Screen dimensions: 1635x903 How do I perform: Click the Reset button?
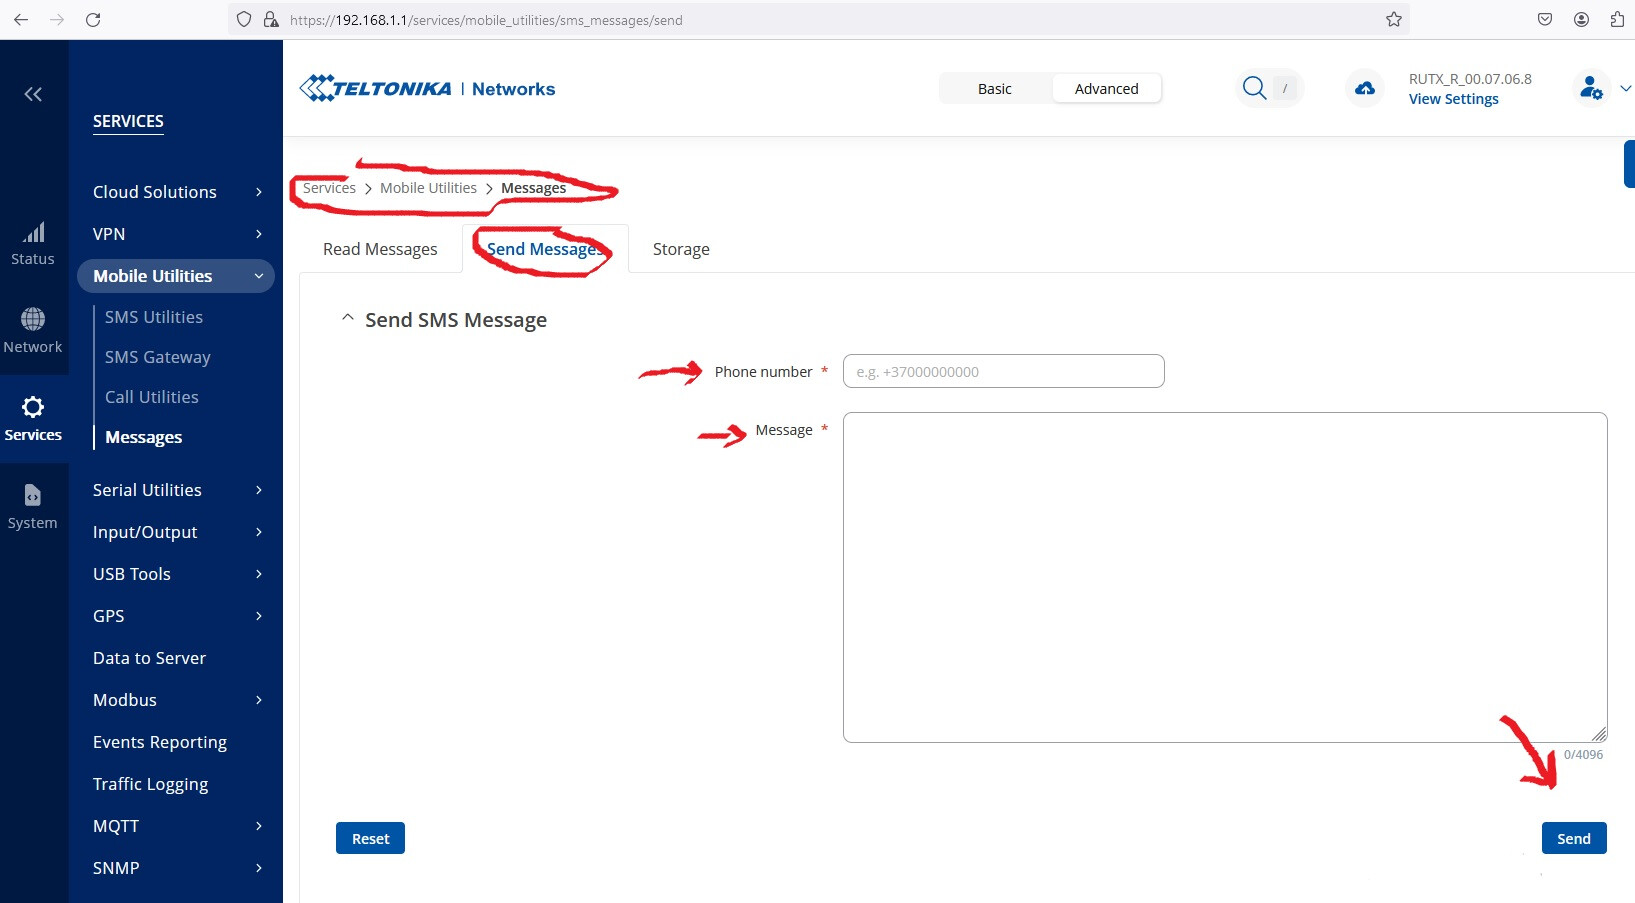click(370, 838)
